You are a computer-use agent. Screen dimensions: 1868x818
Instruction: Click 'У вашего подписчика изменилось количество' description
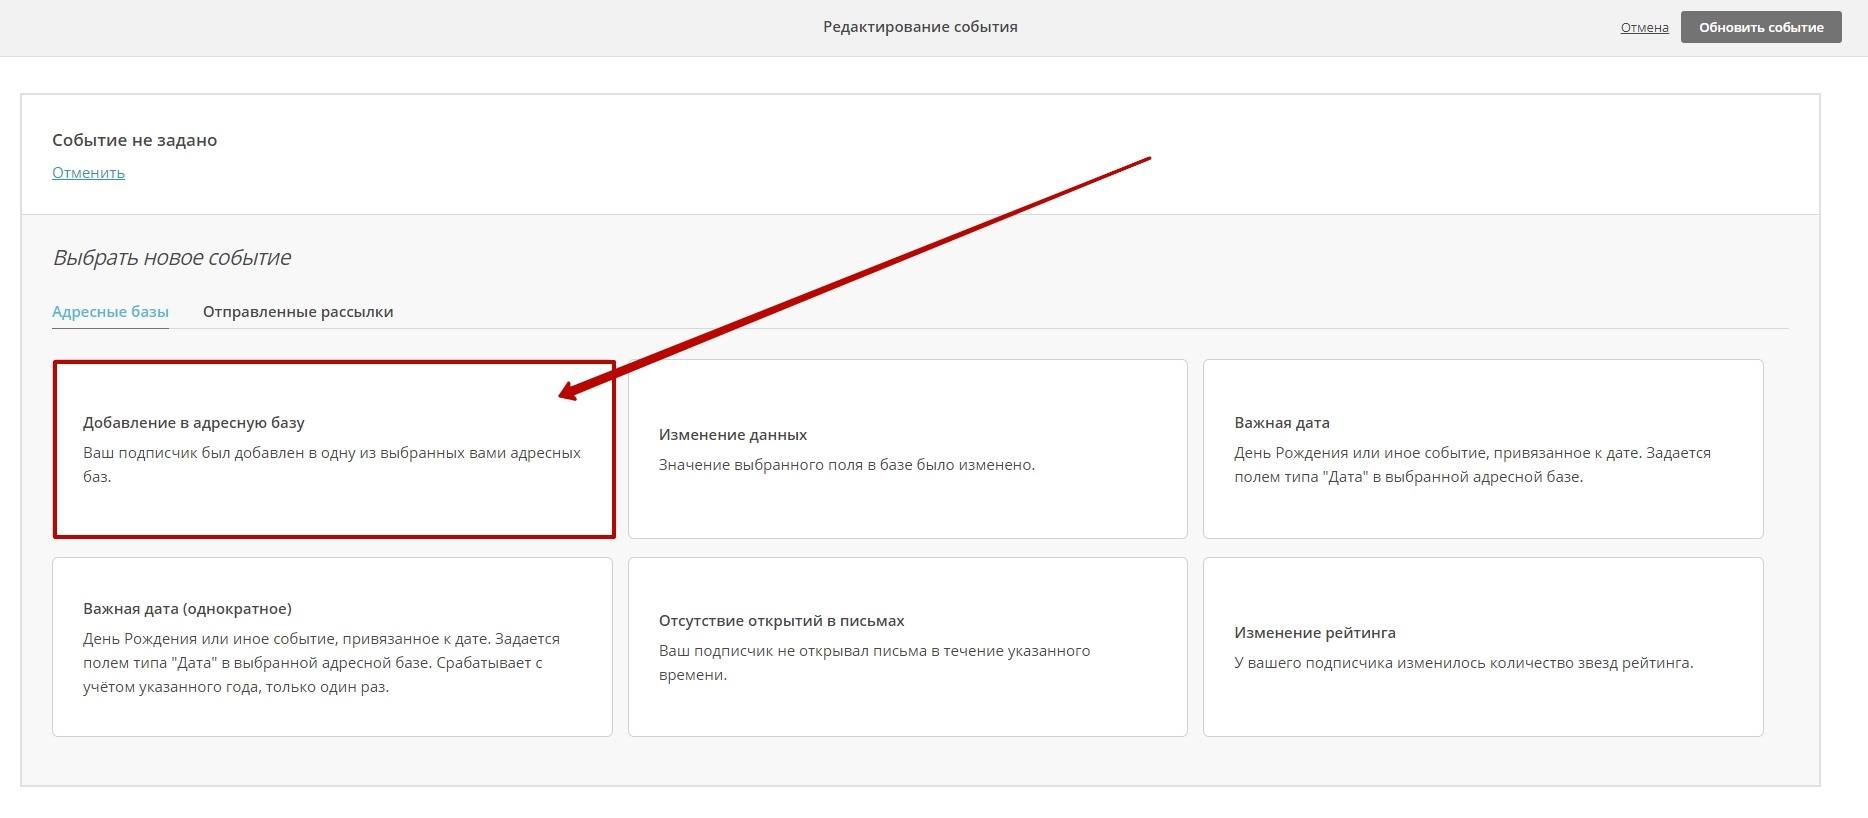(x=1463, y=663)
